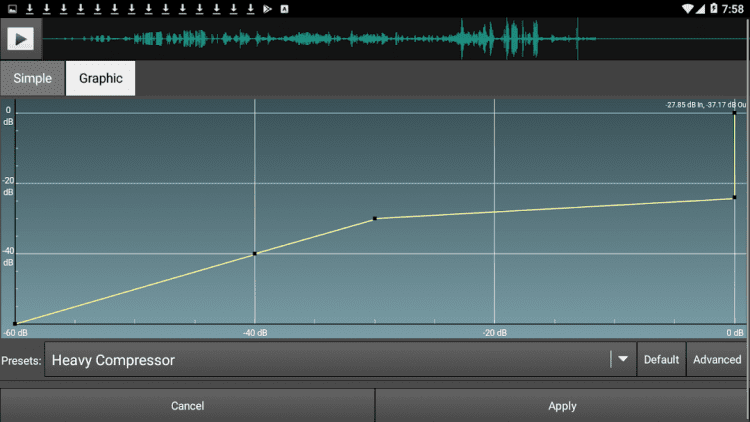This screenshot has width=750, height=422.
Task: Switch to the Simple tab
Action: [x=32, y=78]
